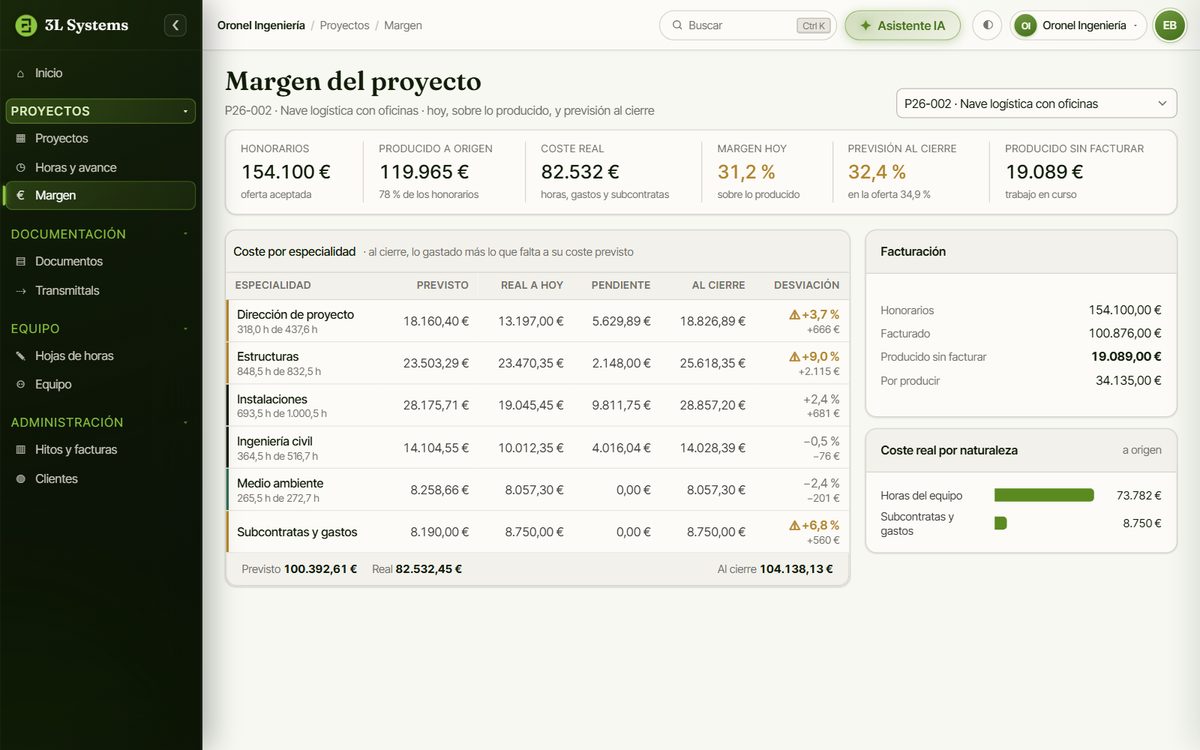This screenshot has height=750, width=1200.
Task: Open Hitos y facturas page
Action: [101, 449]
